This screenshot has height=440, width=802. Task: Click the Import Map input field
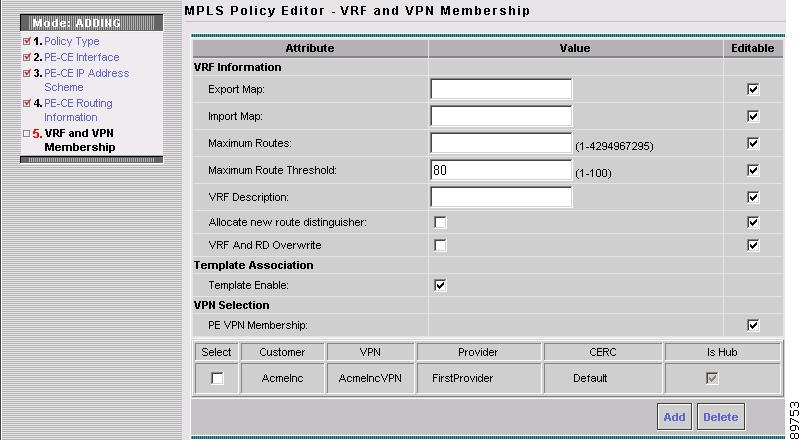pyautogui.click(x=501, y=116)
